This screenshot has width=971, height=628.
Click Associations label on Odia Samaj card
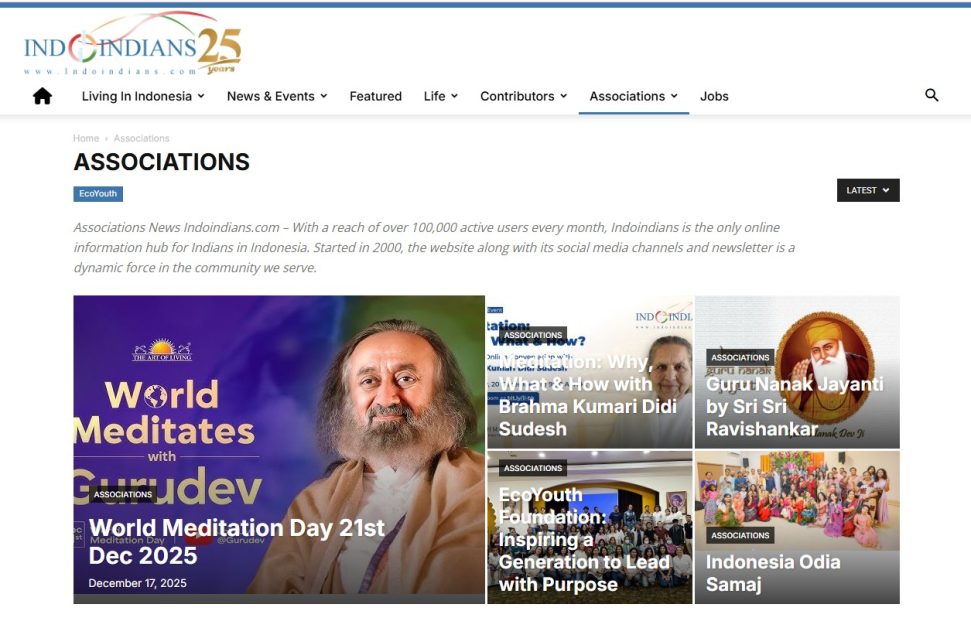(740, 535)
